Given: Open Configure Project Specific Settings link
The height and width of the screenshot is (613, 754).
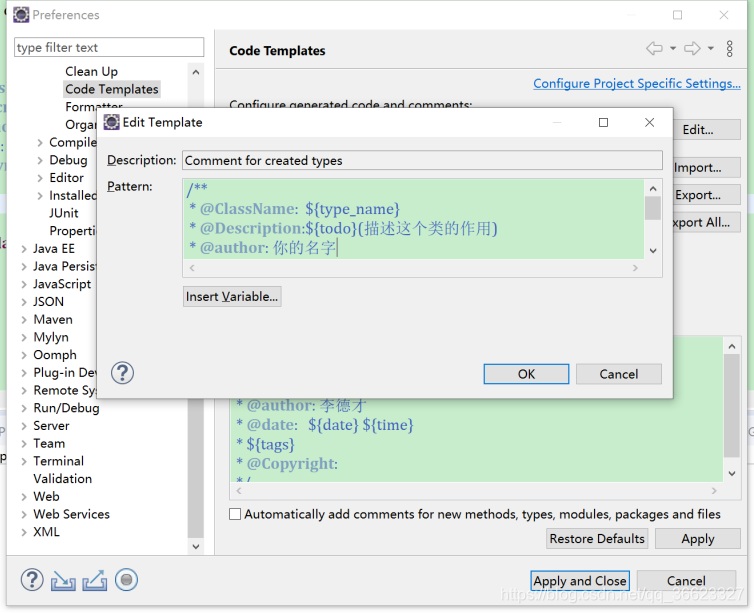Looking at the screenshot, I should (x=637, y=83).
